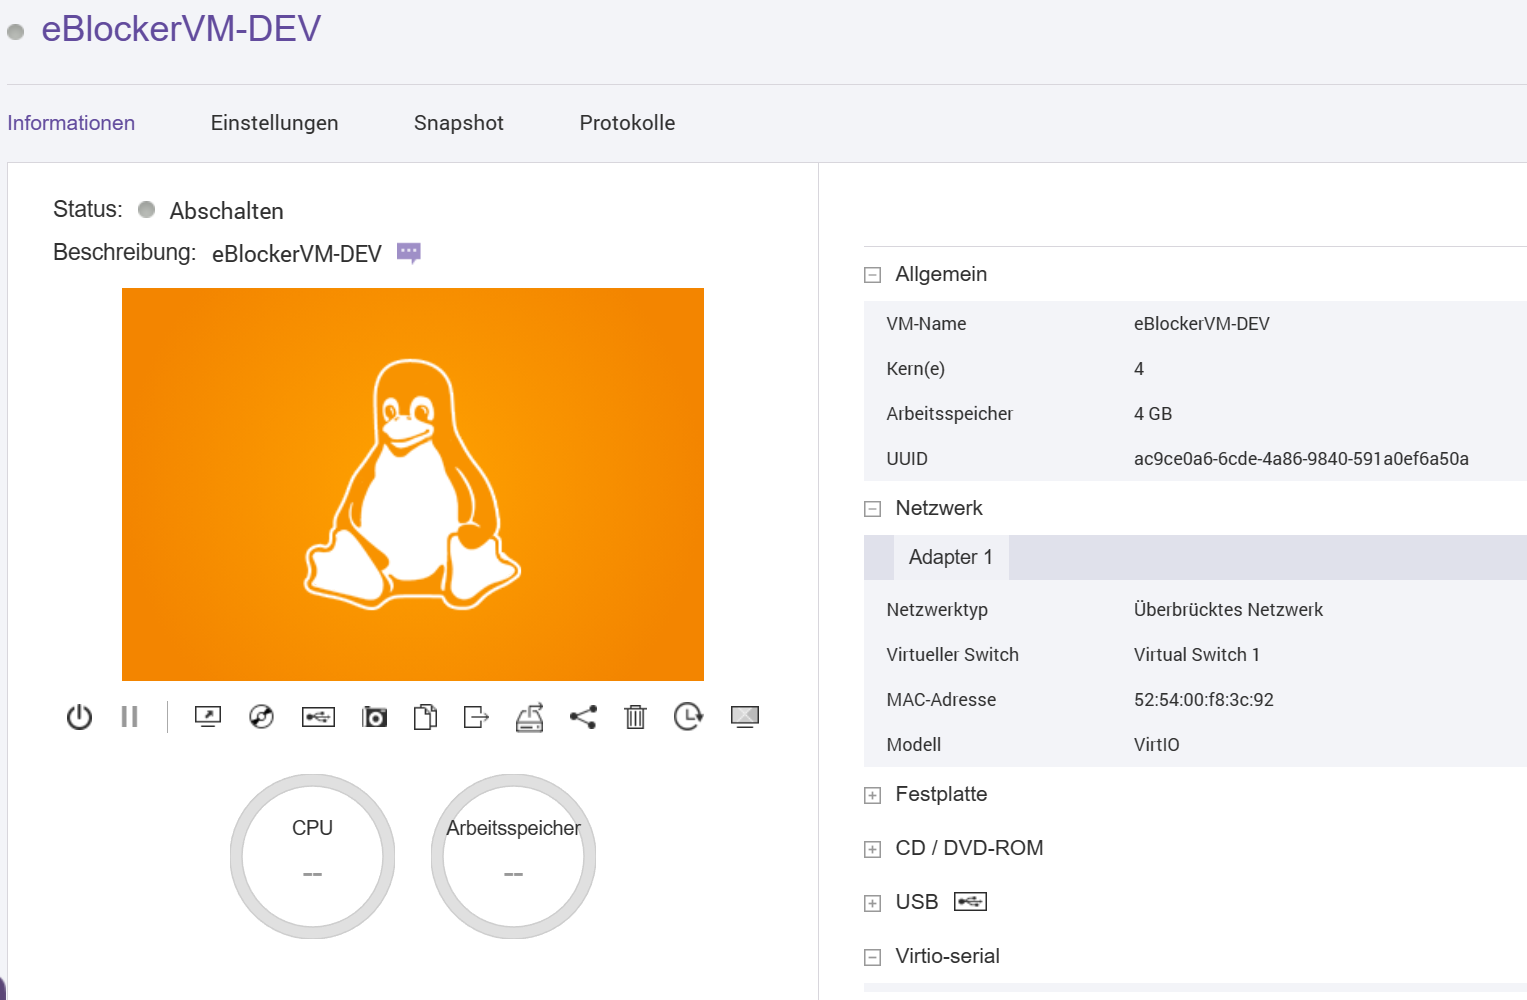Screen dimensions: 1527x1000
Task: Click the power button icon to start VM
Action: (x=79, y=717)
